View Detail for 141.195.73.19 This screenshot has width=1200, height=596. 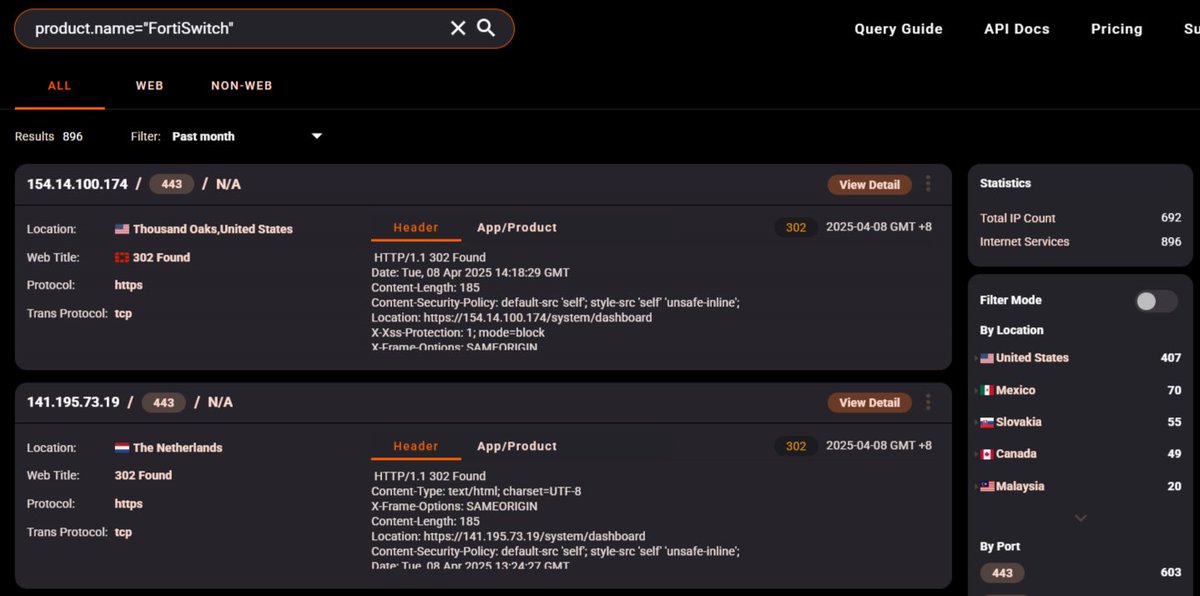(x=869, y=403)
